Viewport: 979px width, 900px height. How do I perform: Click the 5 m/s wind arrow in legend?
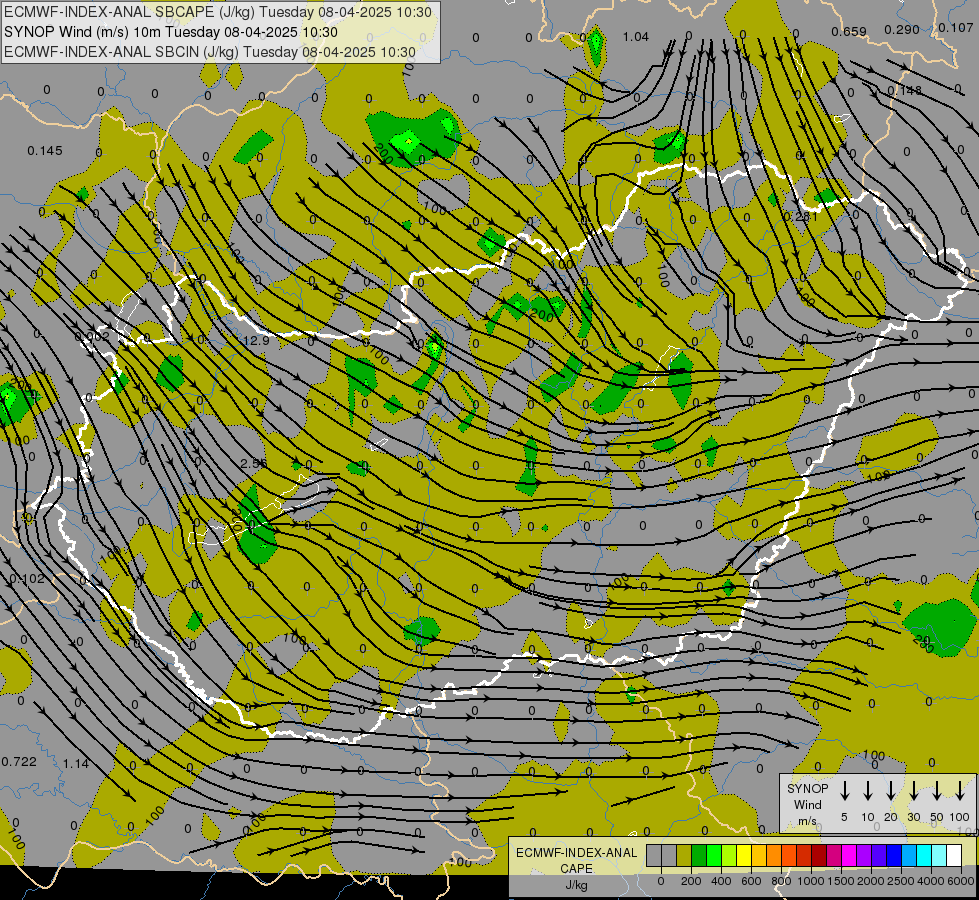(844, 791)
